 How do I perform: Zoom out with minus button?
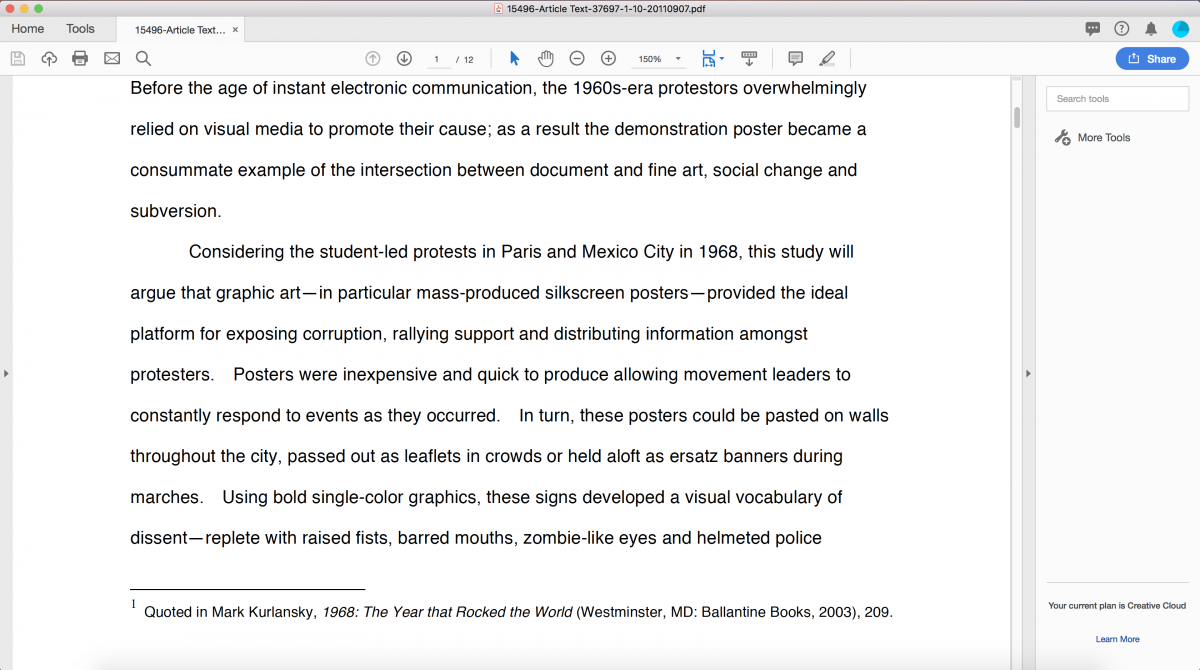tap(577, 59)
